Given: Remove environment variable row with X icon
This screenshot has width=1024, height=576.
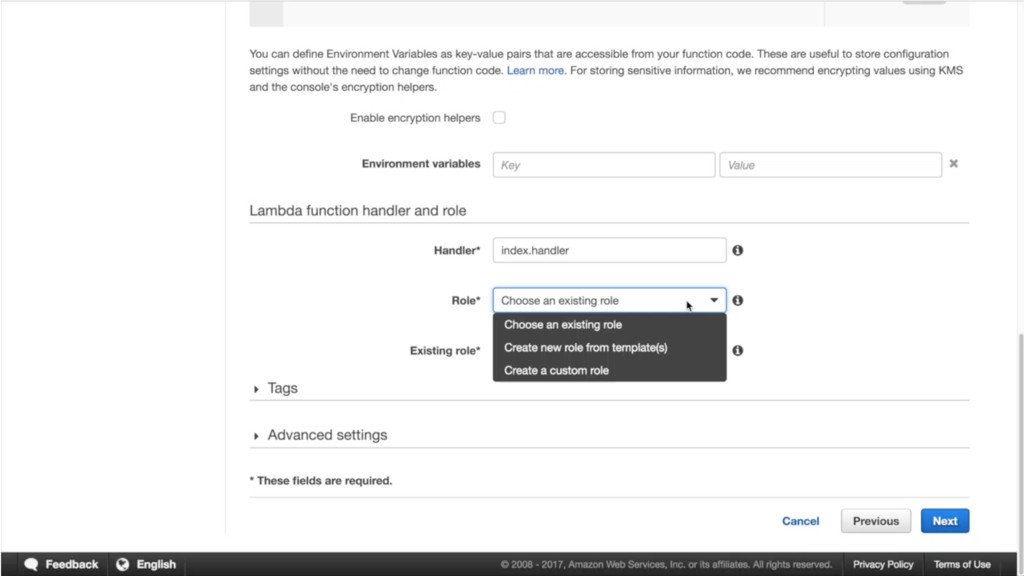Looking at the screenshot, I should pyautogui.click(x=953, y=164).
